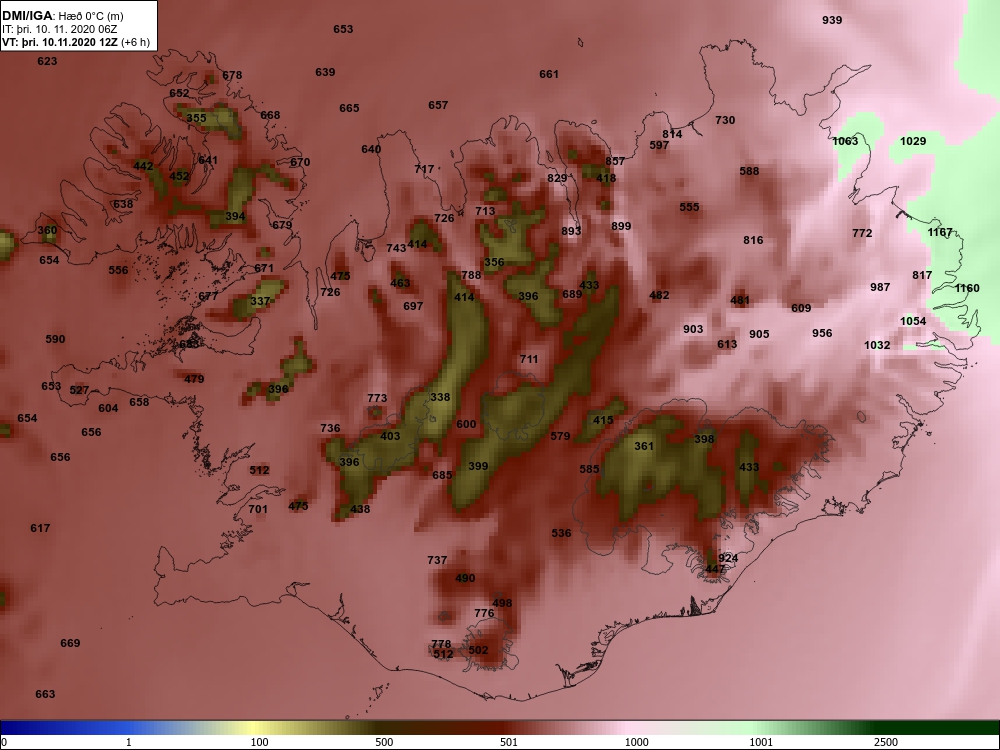The width and height of the screenshot is (1000, 750).
Task: Click the 617 value in the southwest sea
Action: tap(40, 528)
